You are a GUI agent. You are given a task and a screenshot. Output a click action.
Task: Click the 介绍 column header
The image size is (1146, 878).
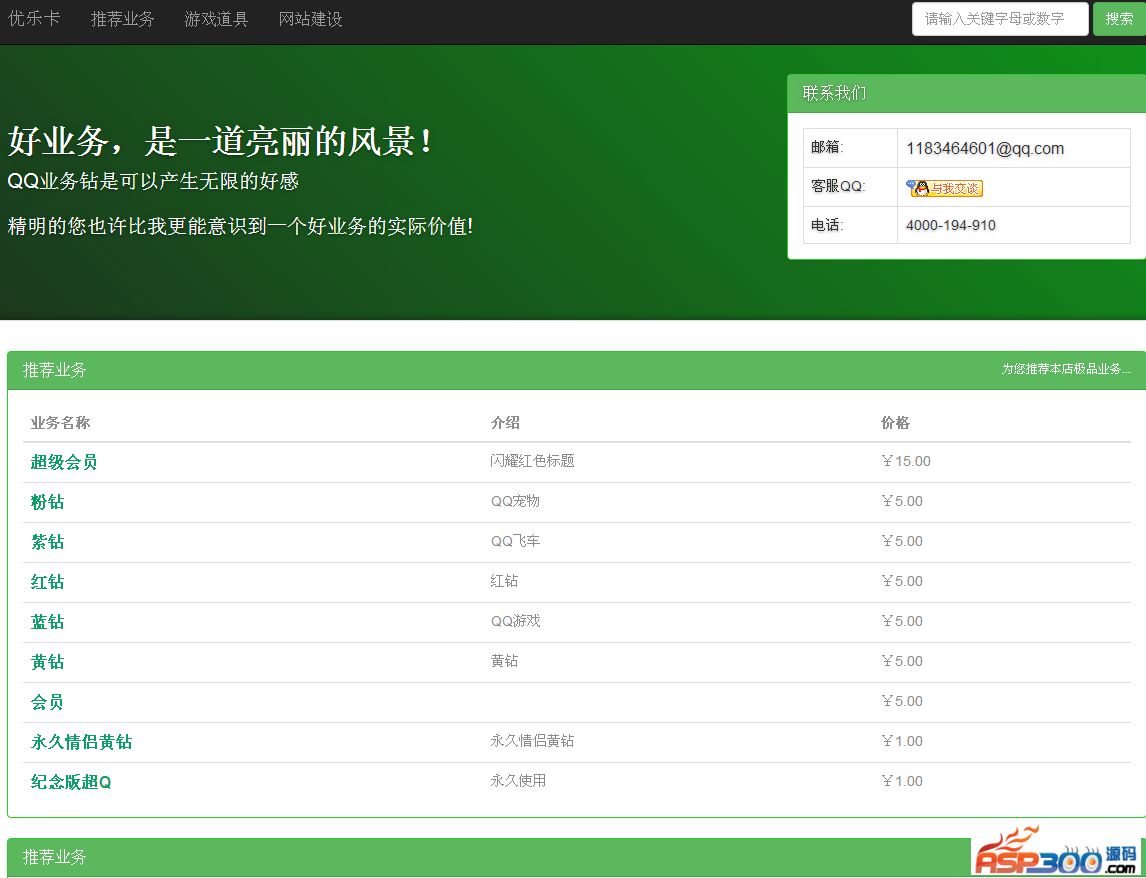[x=505, y=423]
